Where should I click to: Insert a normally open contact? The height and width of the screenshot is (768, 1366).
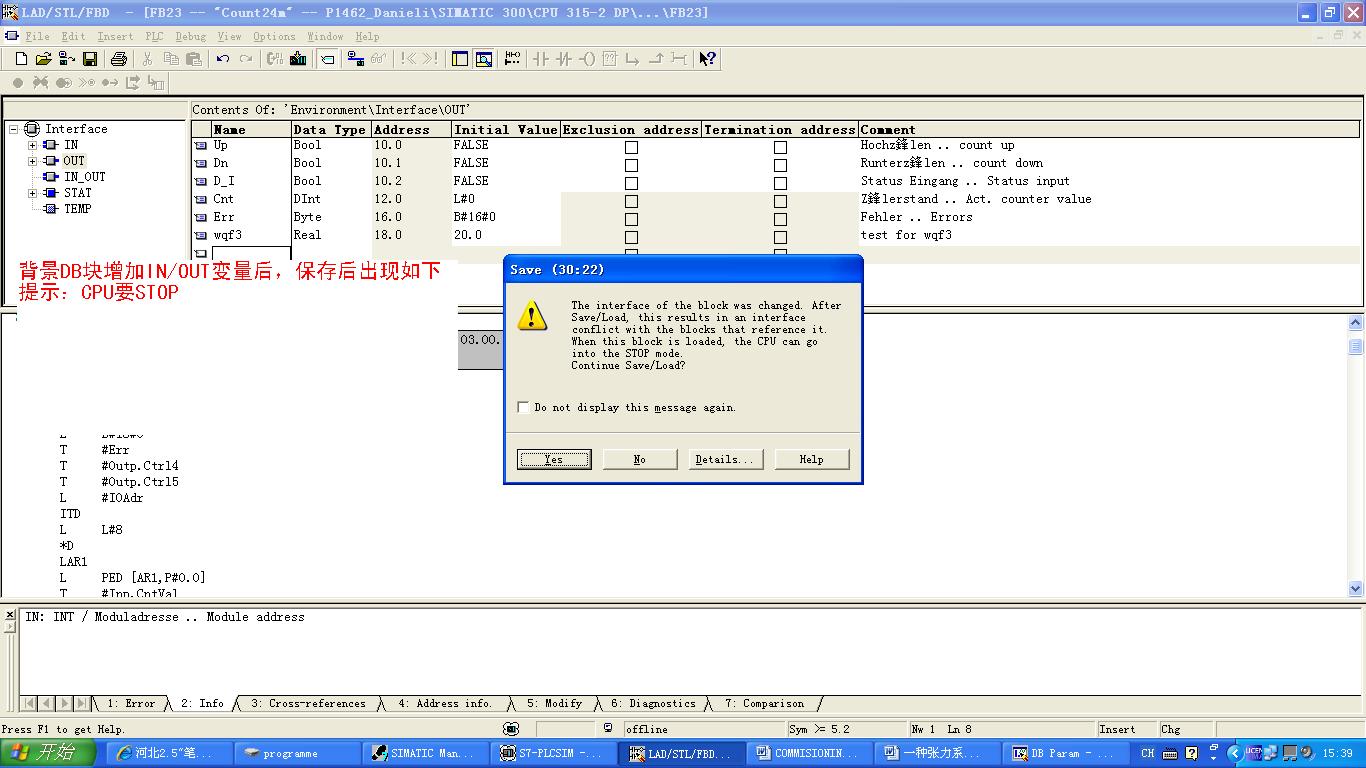(541, 59)
